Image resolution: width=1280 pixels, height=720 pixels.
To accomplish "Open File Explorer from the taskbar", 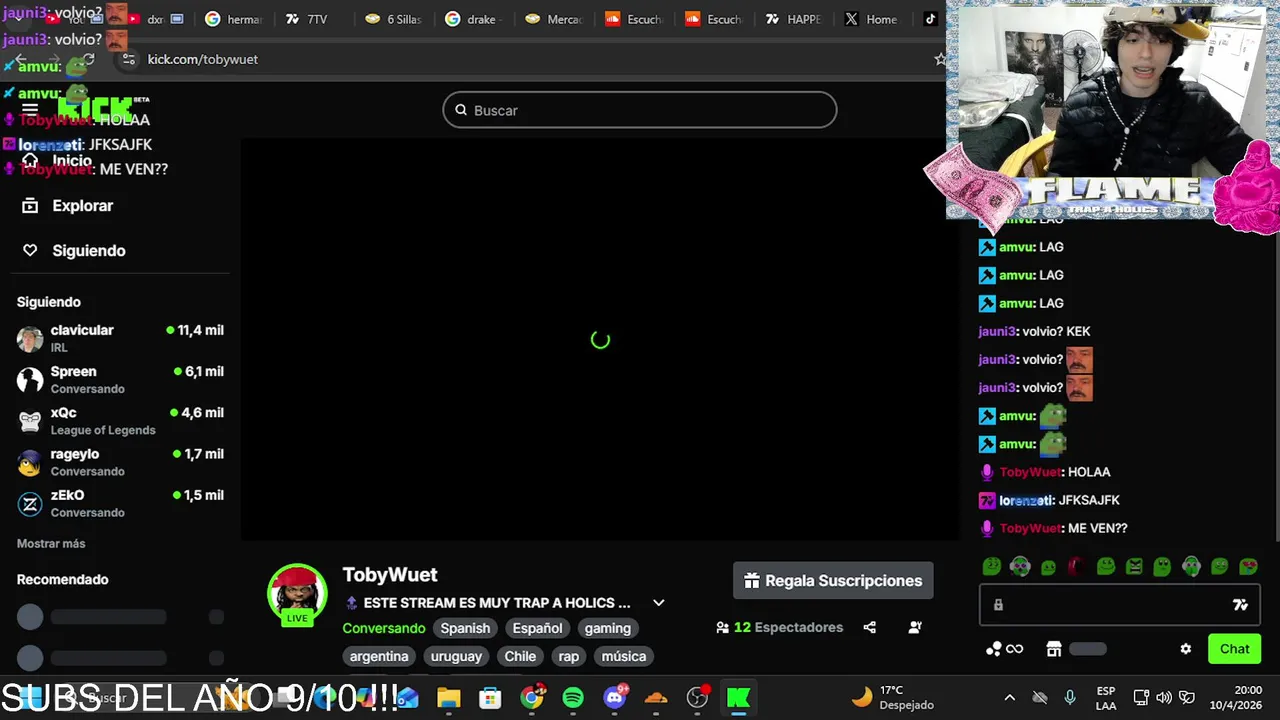I will [x=448, y=697].
